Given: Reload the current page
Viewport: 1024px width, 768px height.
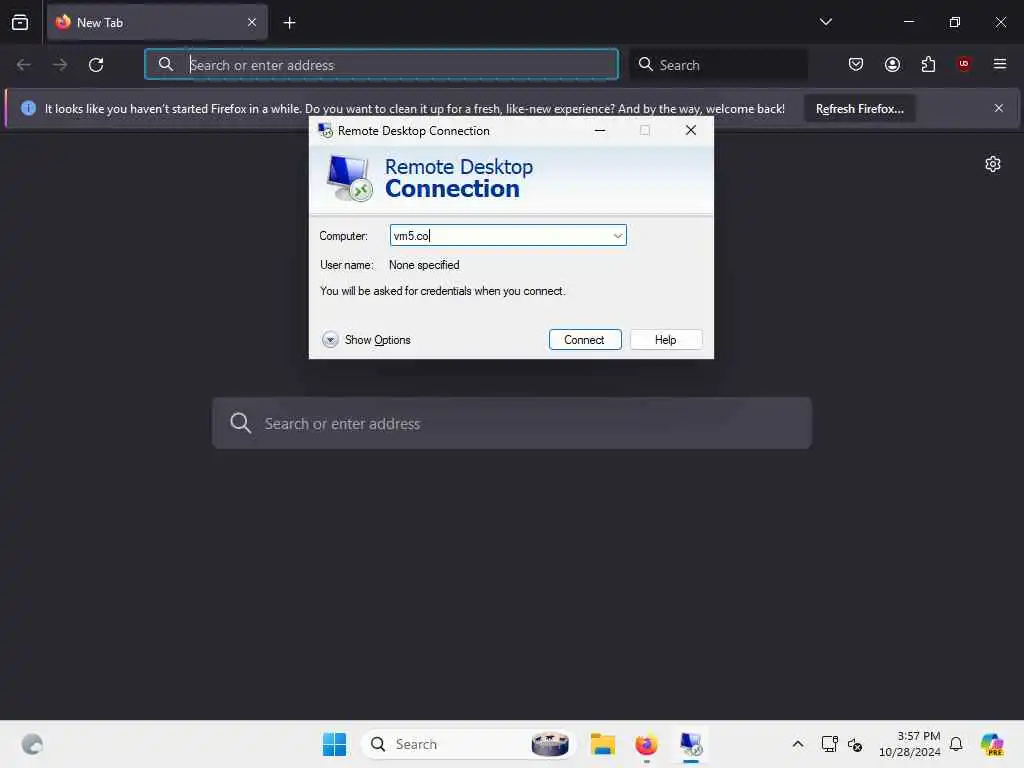Looking at the screenshot, I should (x=96, y=65).
